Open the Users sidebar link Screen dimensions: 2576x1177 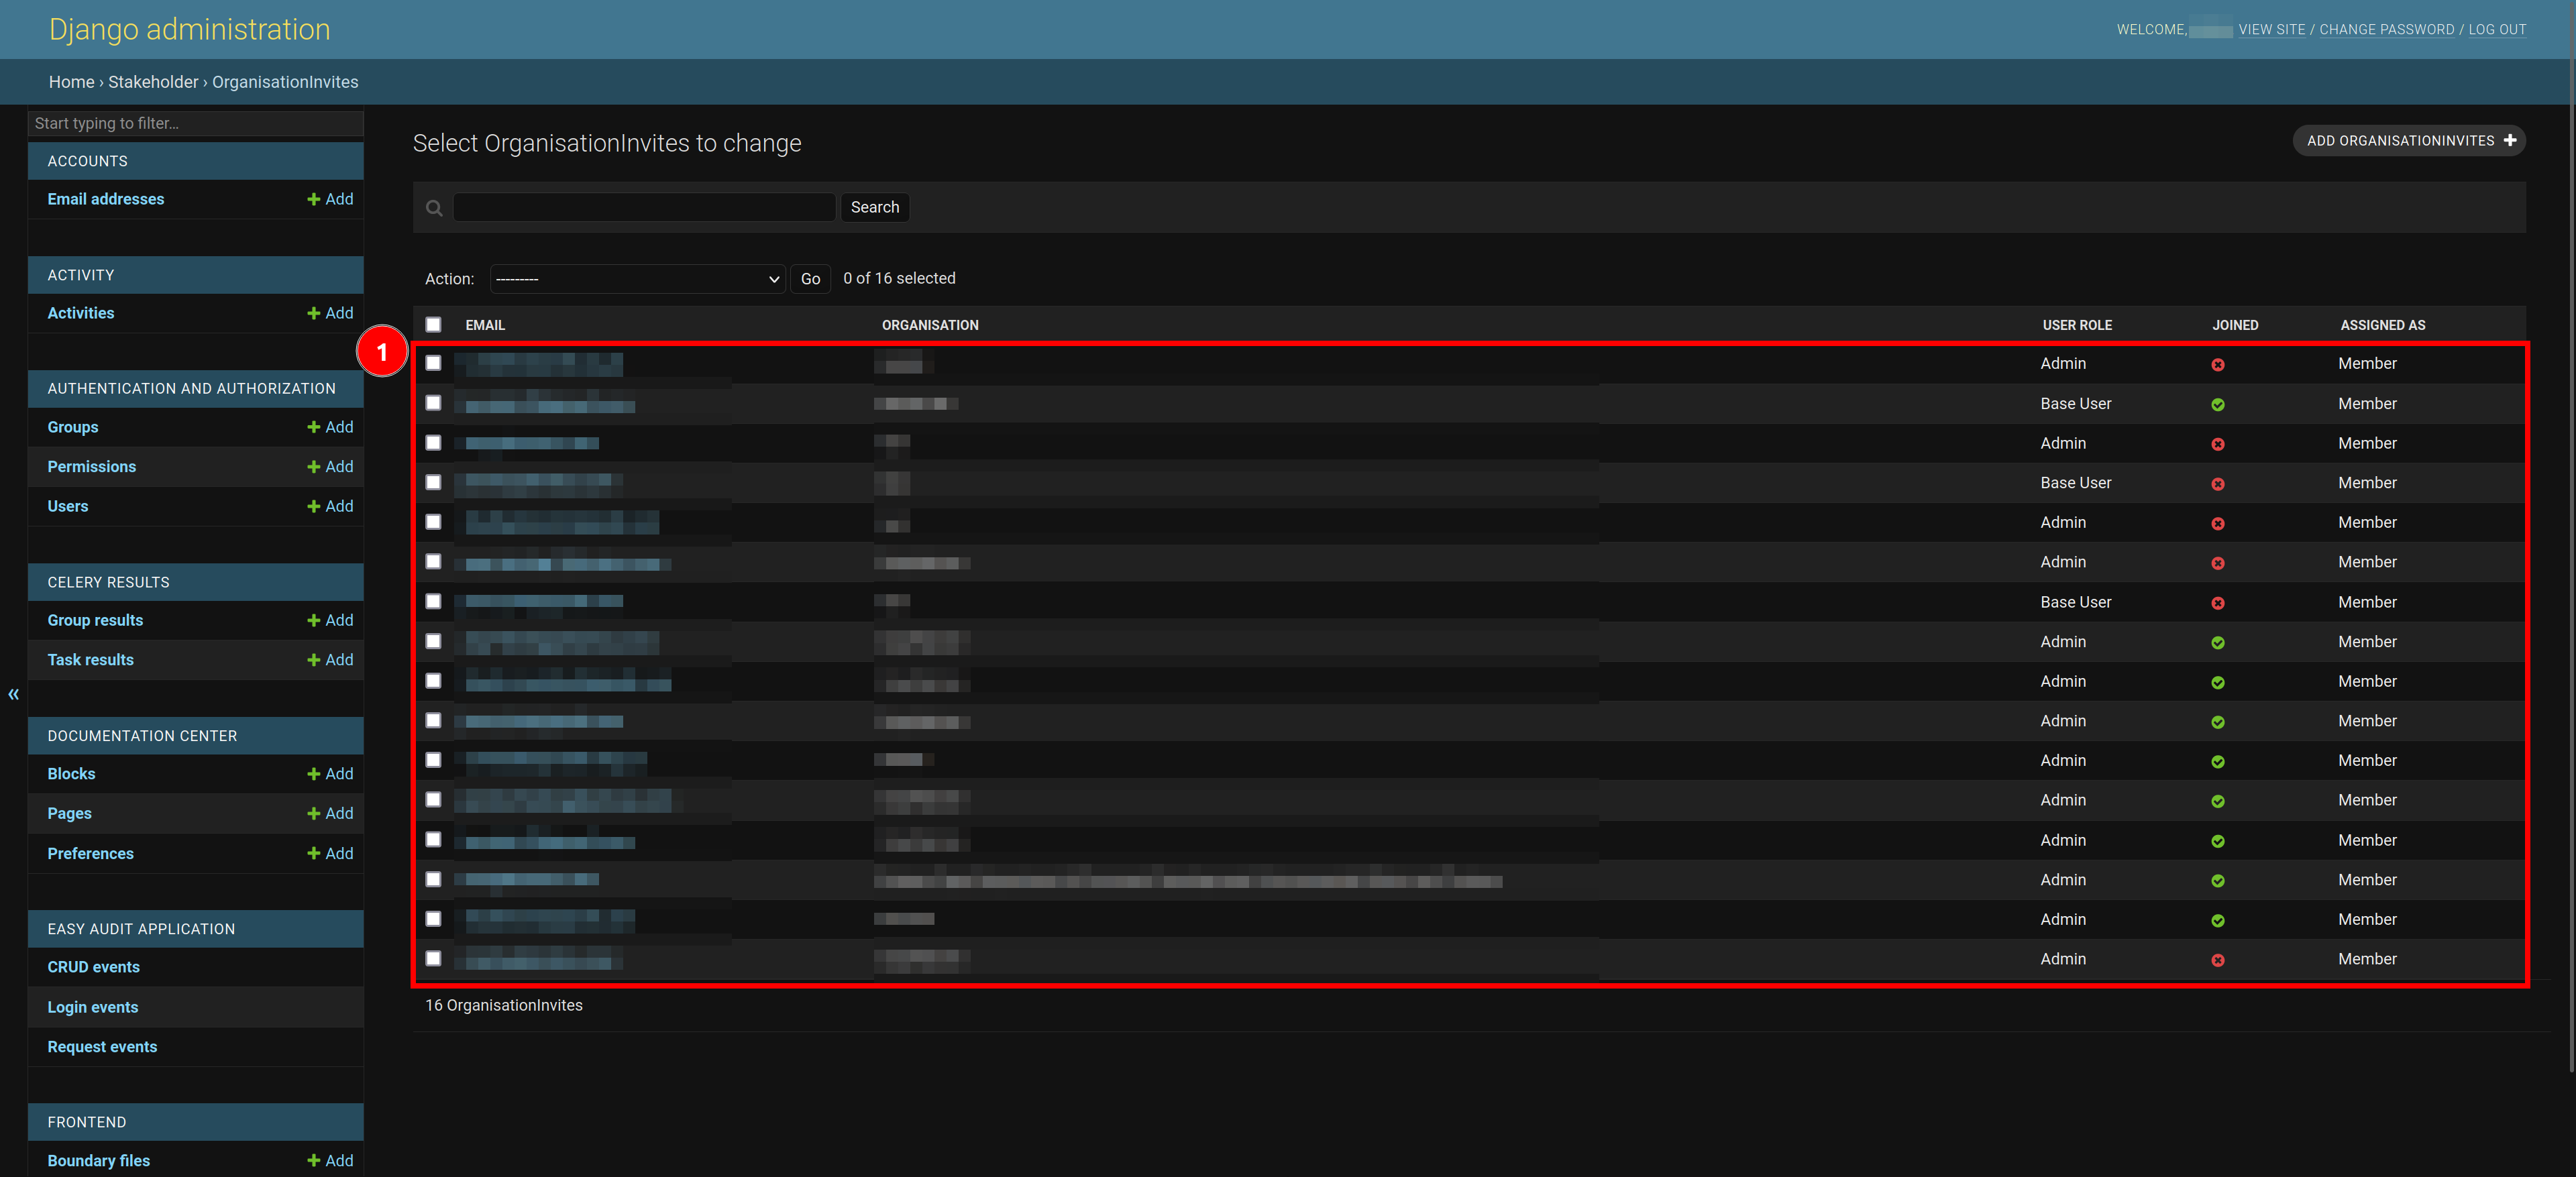coord(68,506)
